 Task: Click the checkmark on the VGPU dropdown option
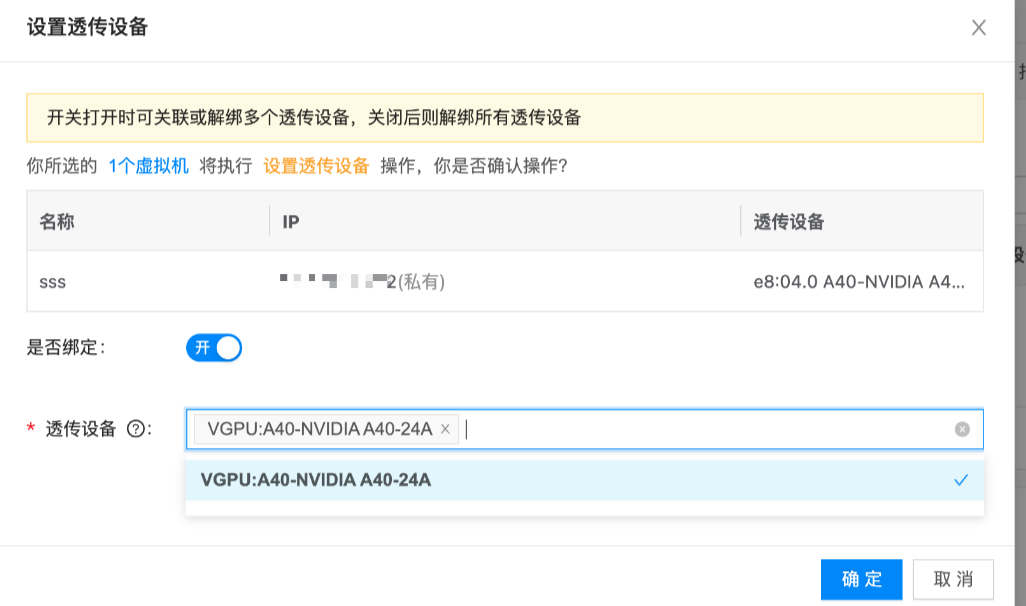point(961,480)
